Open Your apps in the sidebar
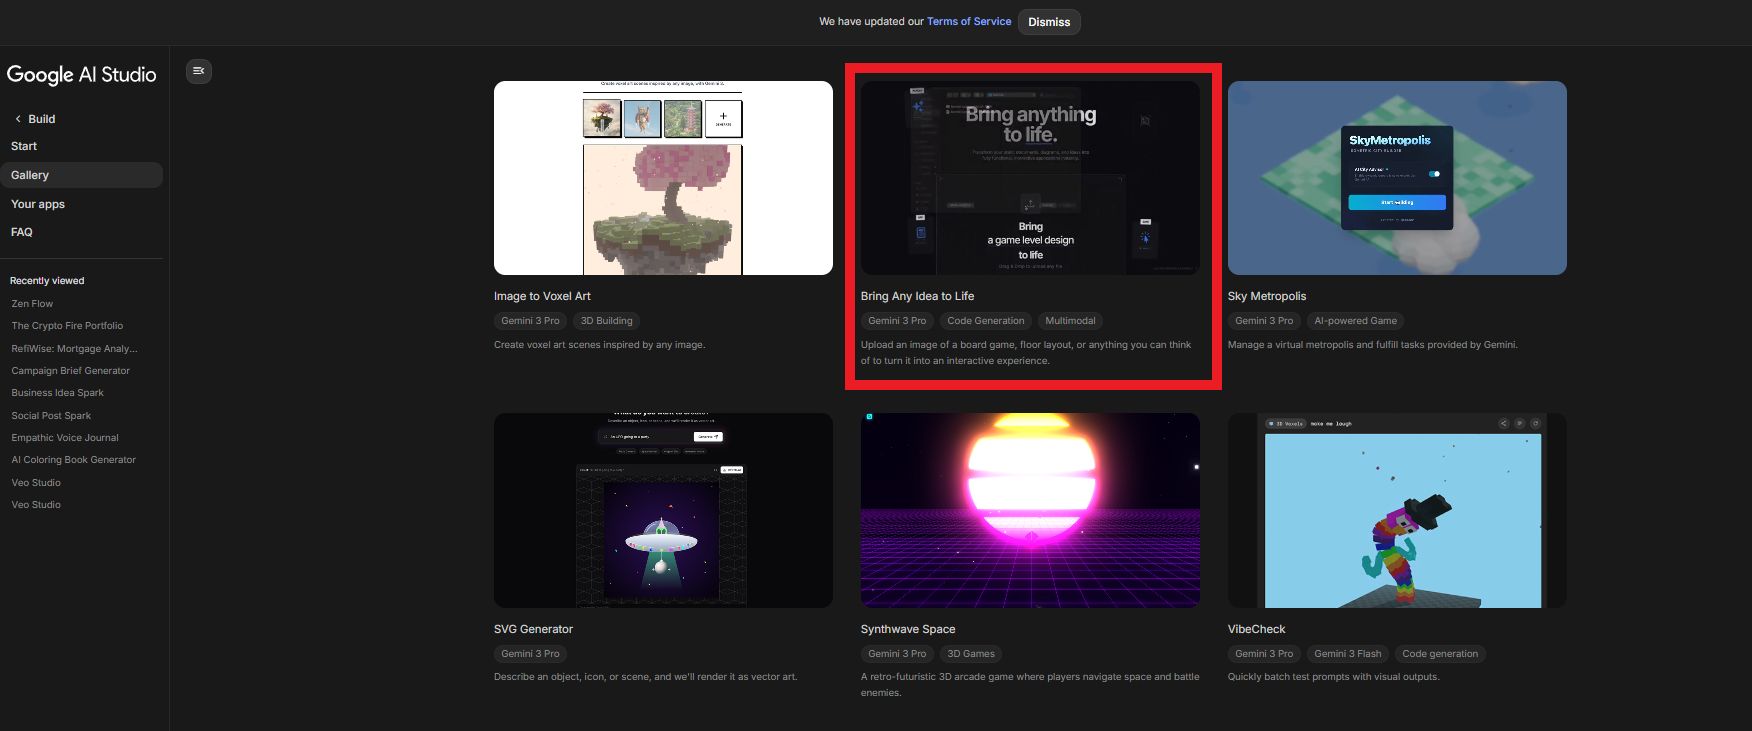 38,204
